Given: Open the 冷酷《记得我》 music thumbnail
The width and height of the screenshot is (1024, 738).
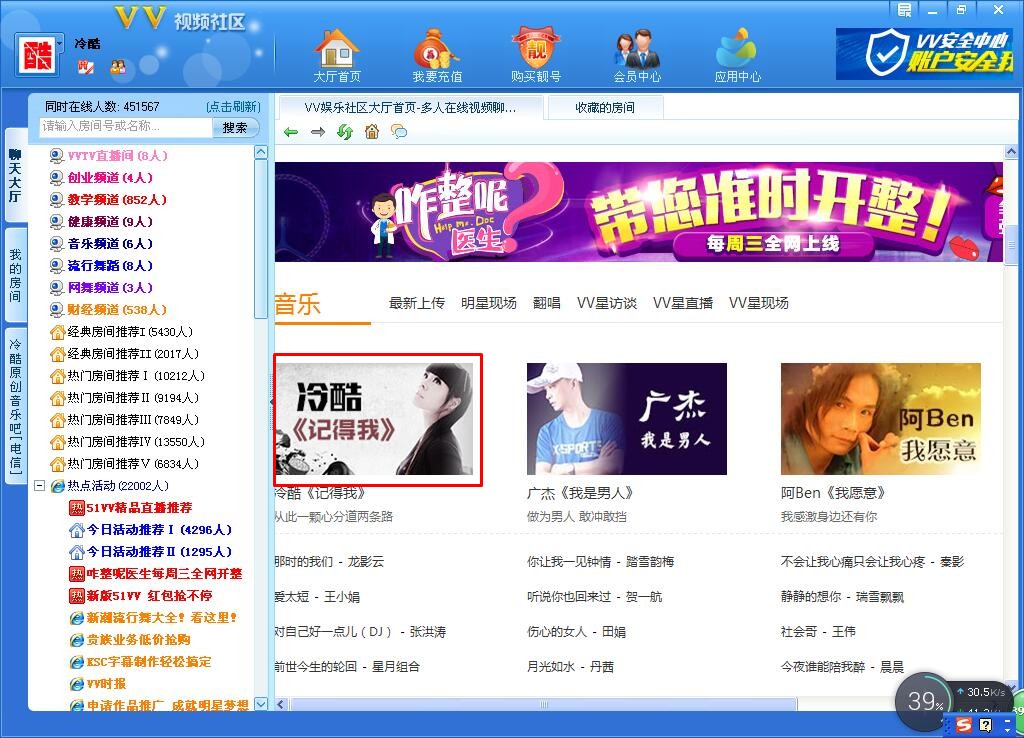Looking at the screenshot, I should pyautogui.click(x=378, y=419).
